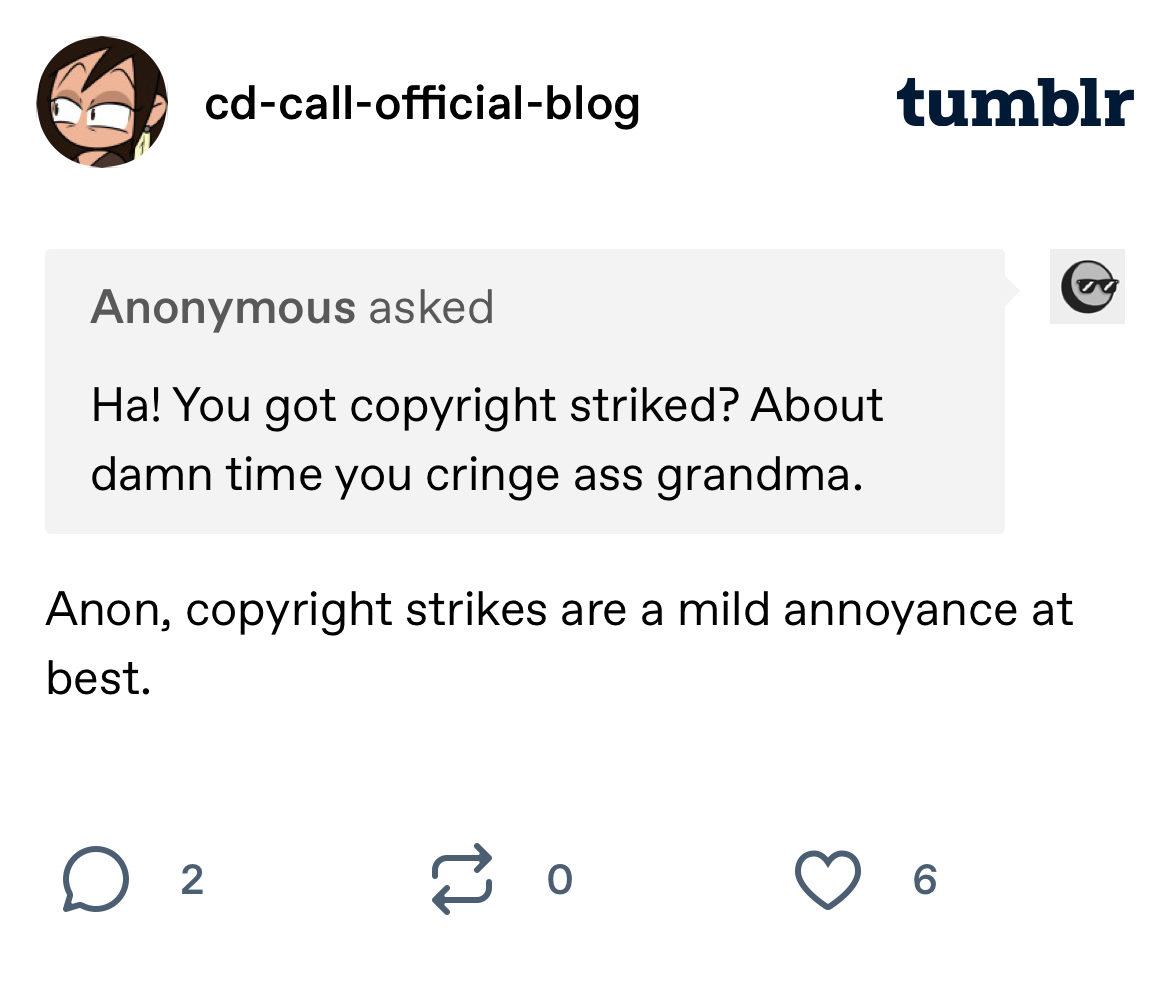This screenshot has height=987, width=1170.
Task: Open the cd-call-official-blog blog name link
Action: click(x=421, y=103)
